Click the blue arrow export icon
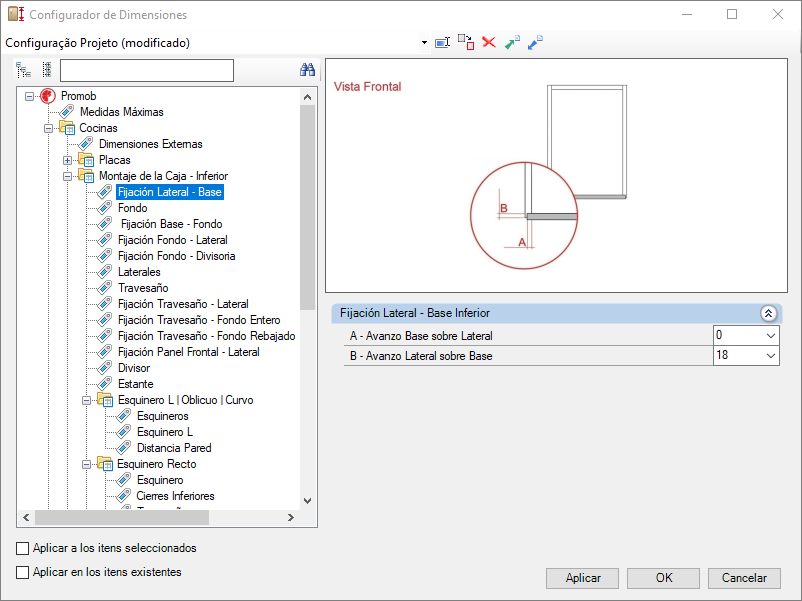Screen dimensions: 802x601 click(x=535, y=43)
